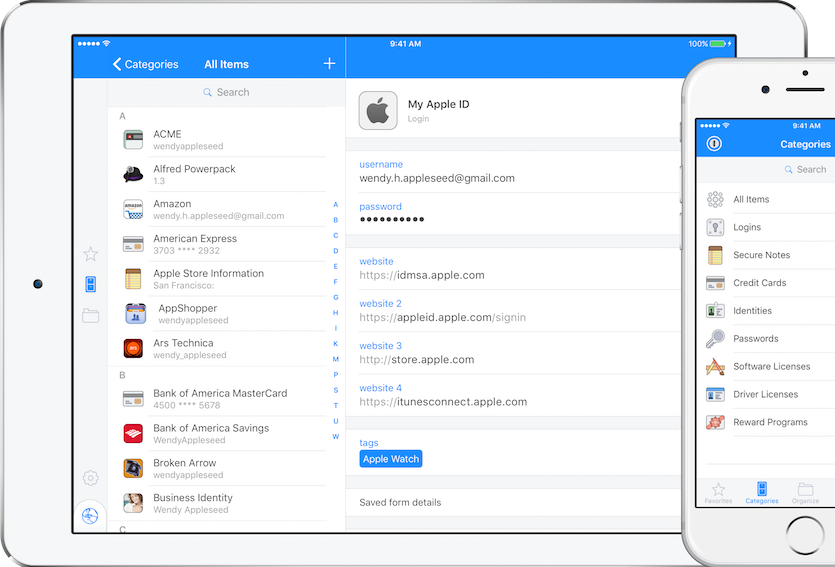Viewport: 835px width, 567px height.
Task: Open All Items category on iPhone
Action: point(767,199)
